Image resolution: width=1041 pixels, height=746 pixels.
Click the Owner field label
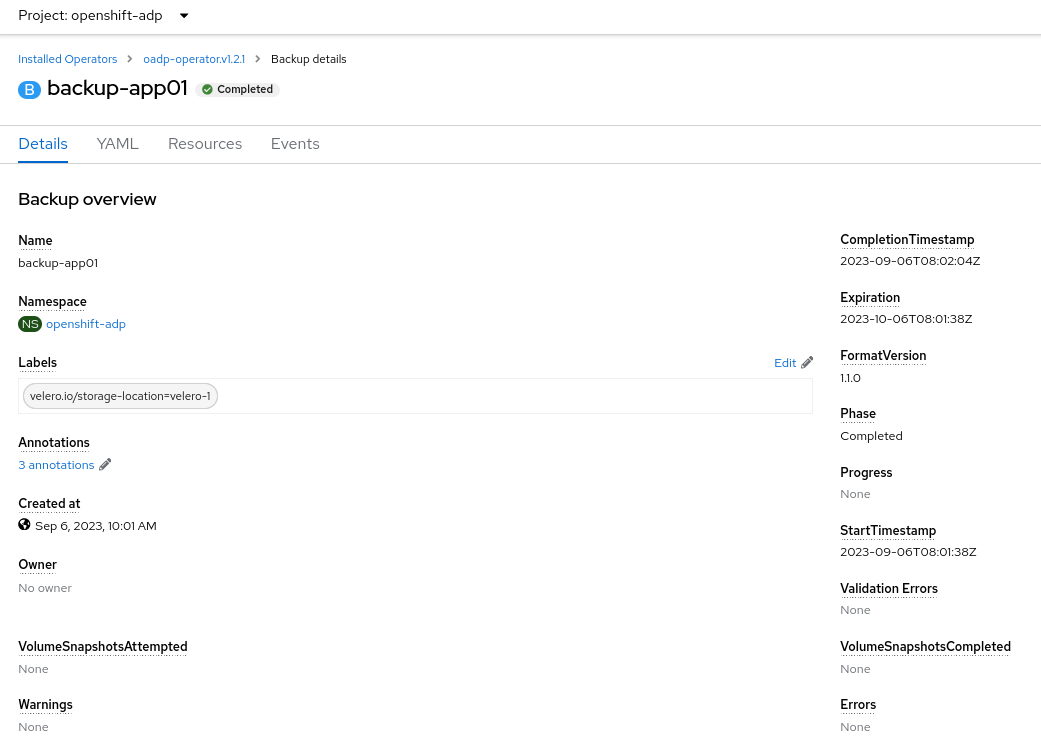(38, 565)
